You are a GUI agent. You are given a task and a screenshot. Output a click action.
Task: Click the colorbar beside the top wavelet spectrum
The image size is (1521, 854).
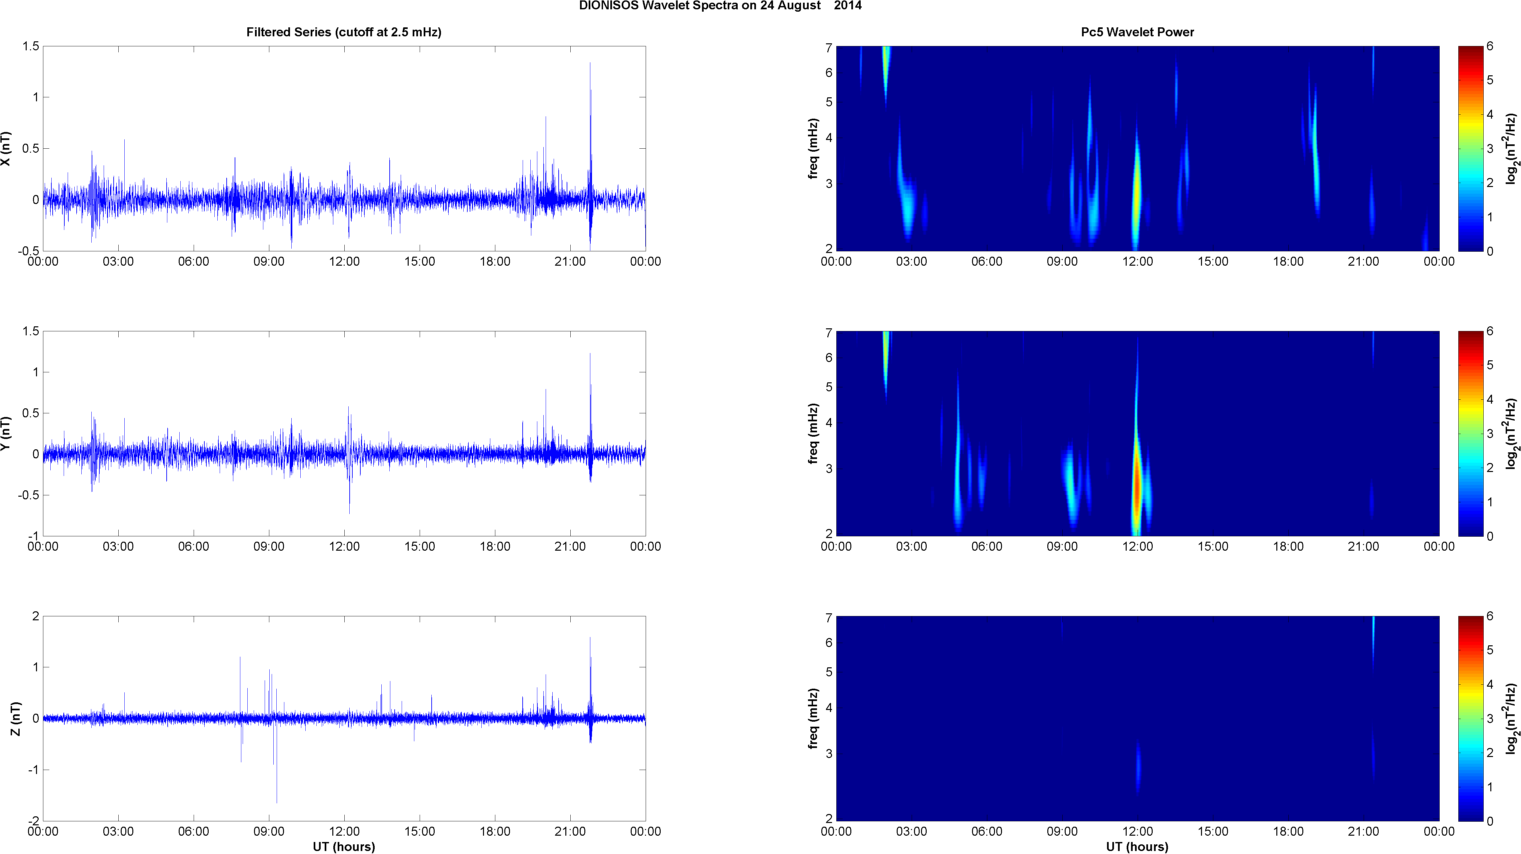pyautogui.click(x=1470, y=148)
